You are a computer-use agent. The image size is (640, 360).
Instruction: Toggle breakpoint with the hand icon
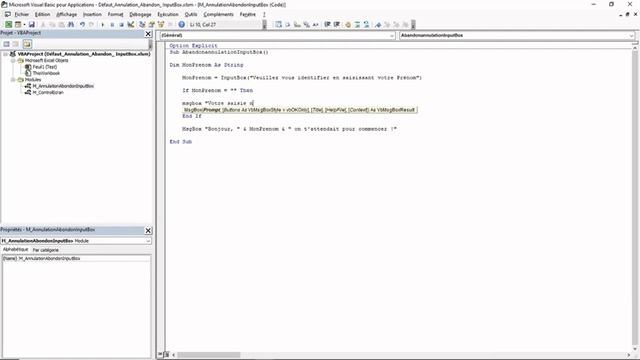(x=348, y=24)
